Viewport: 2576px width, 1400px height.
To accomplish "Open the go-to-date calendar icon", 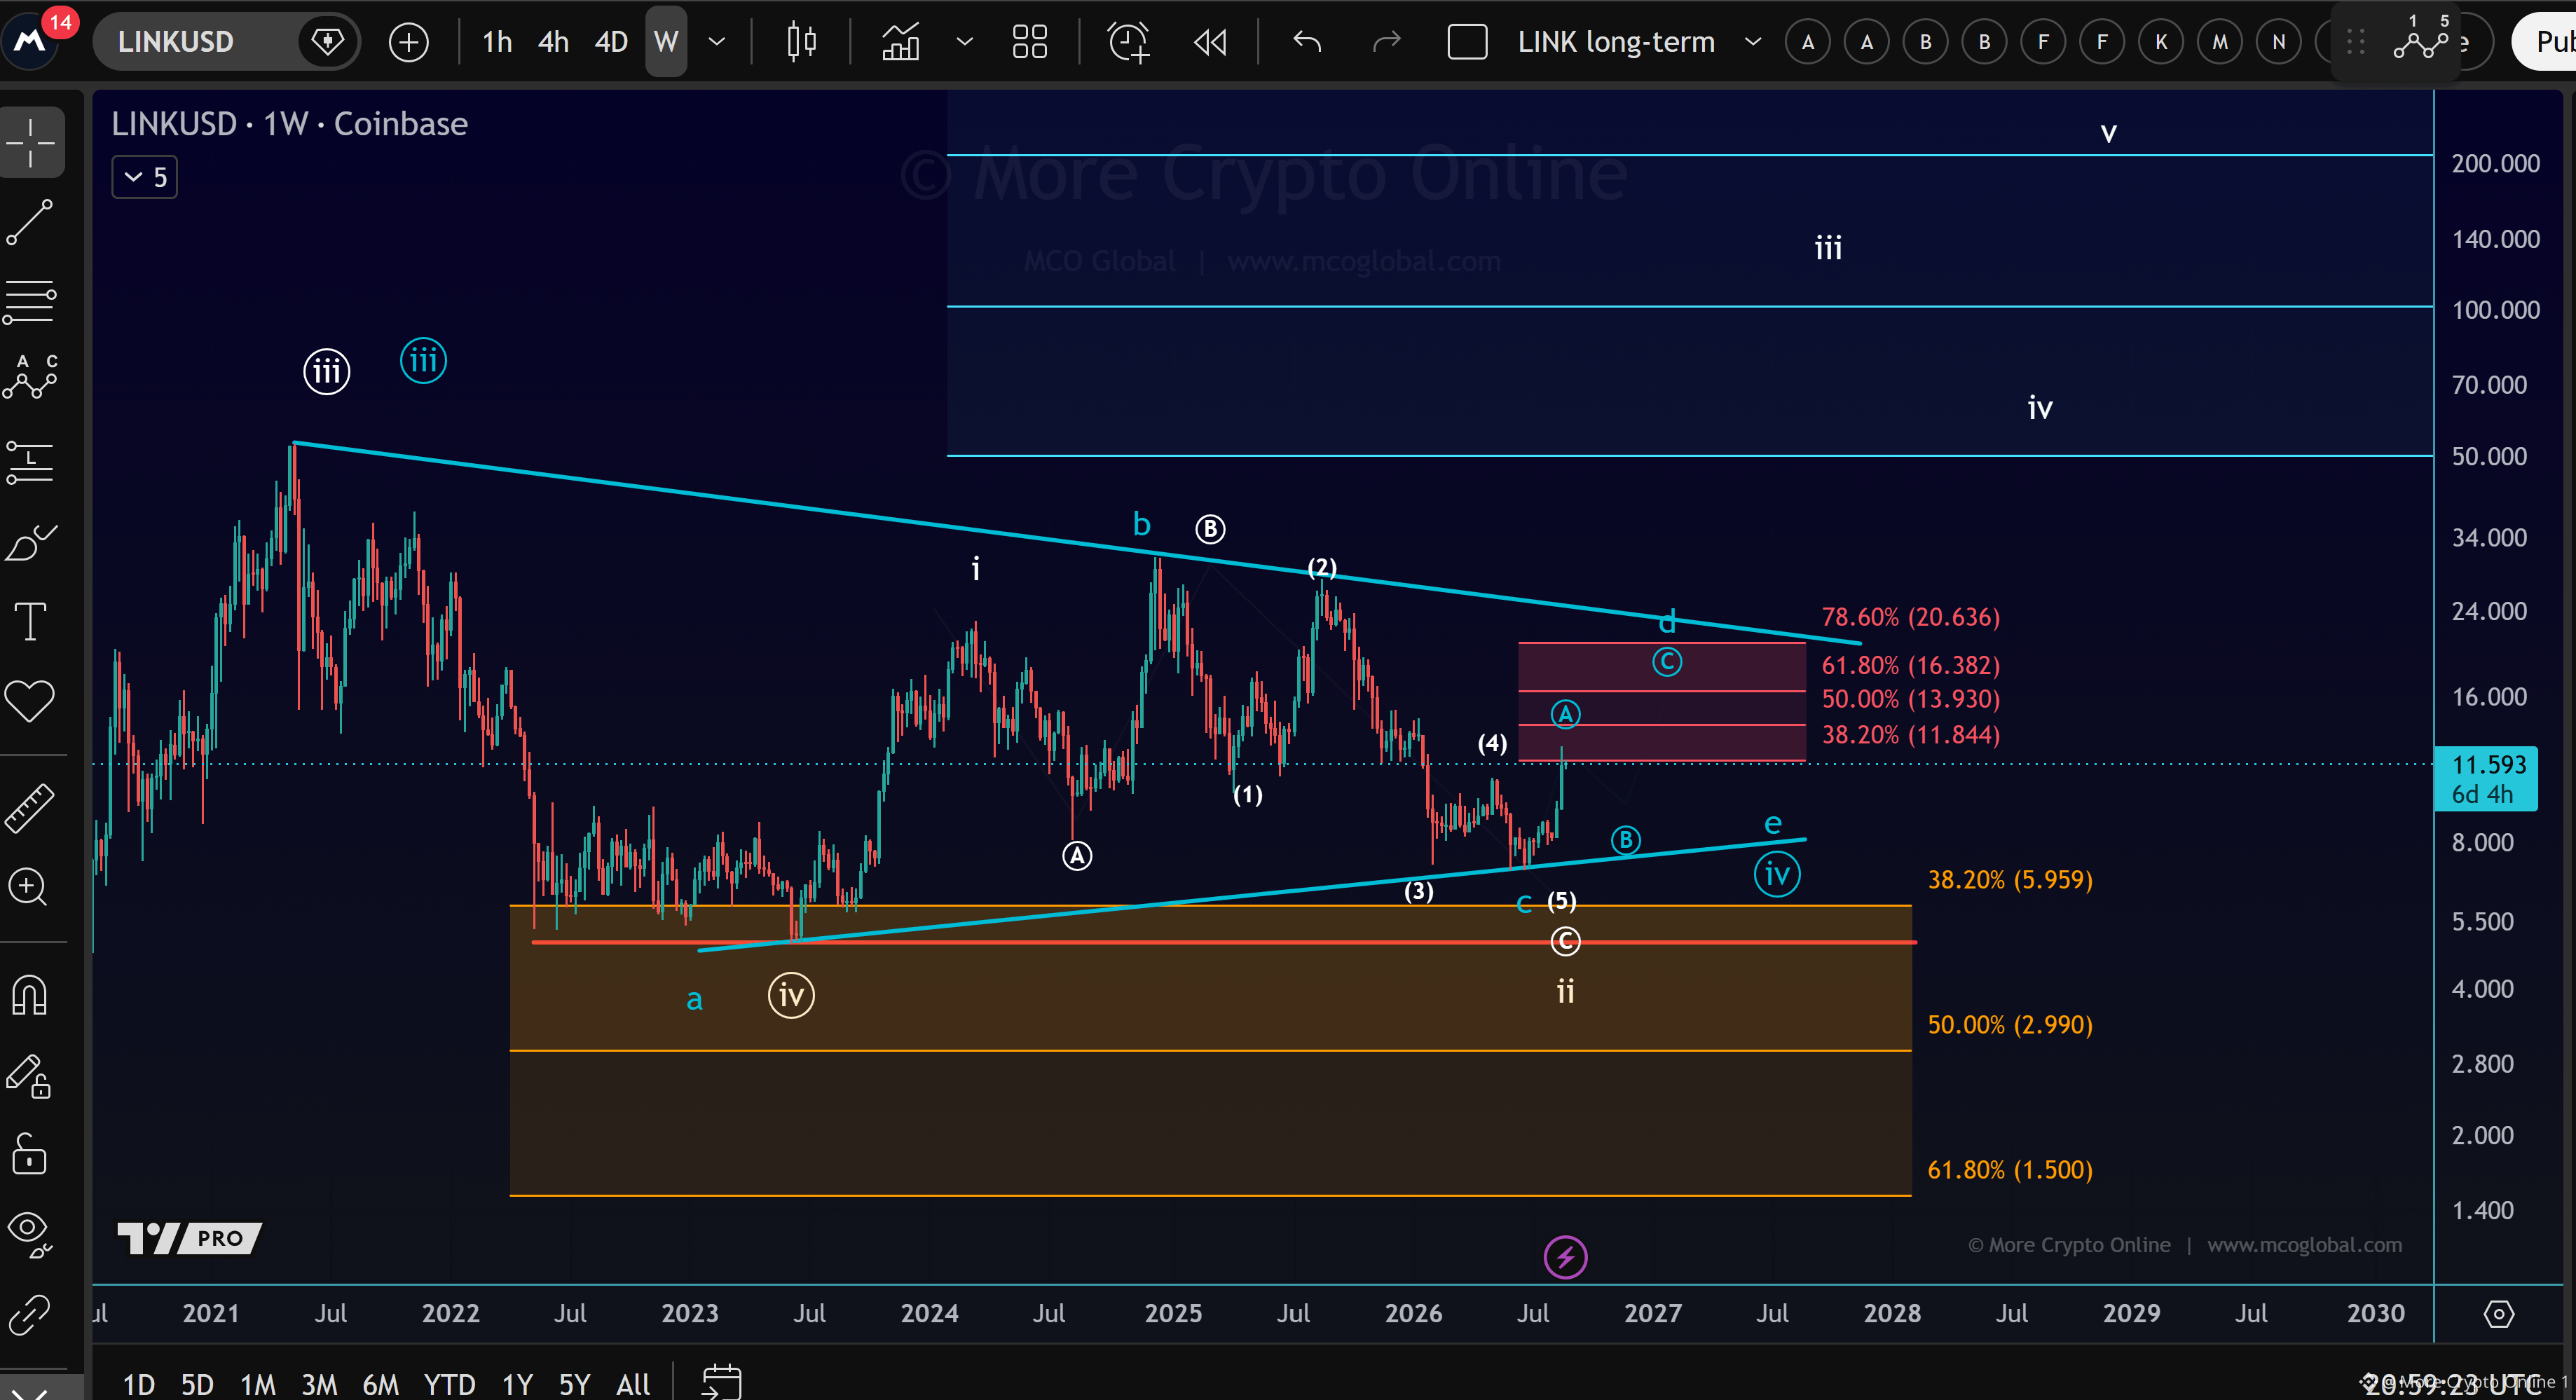I will tap(721, 1383).
